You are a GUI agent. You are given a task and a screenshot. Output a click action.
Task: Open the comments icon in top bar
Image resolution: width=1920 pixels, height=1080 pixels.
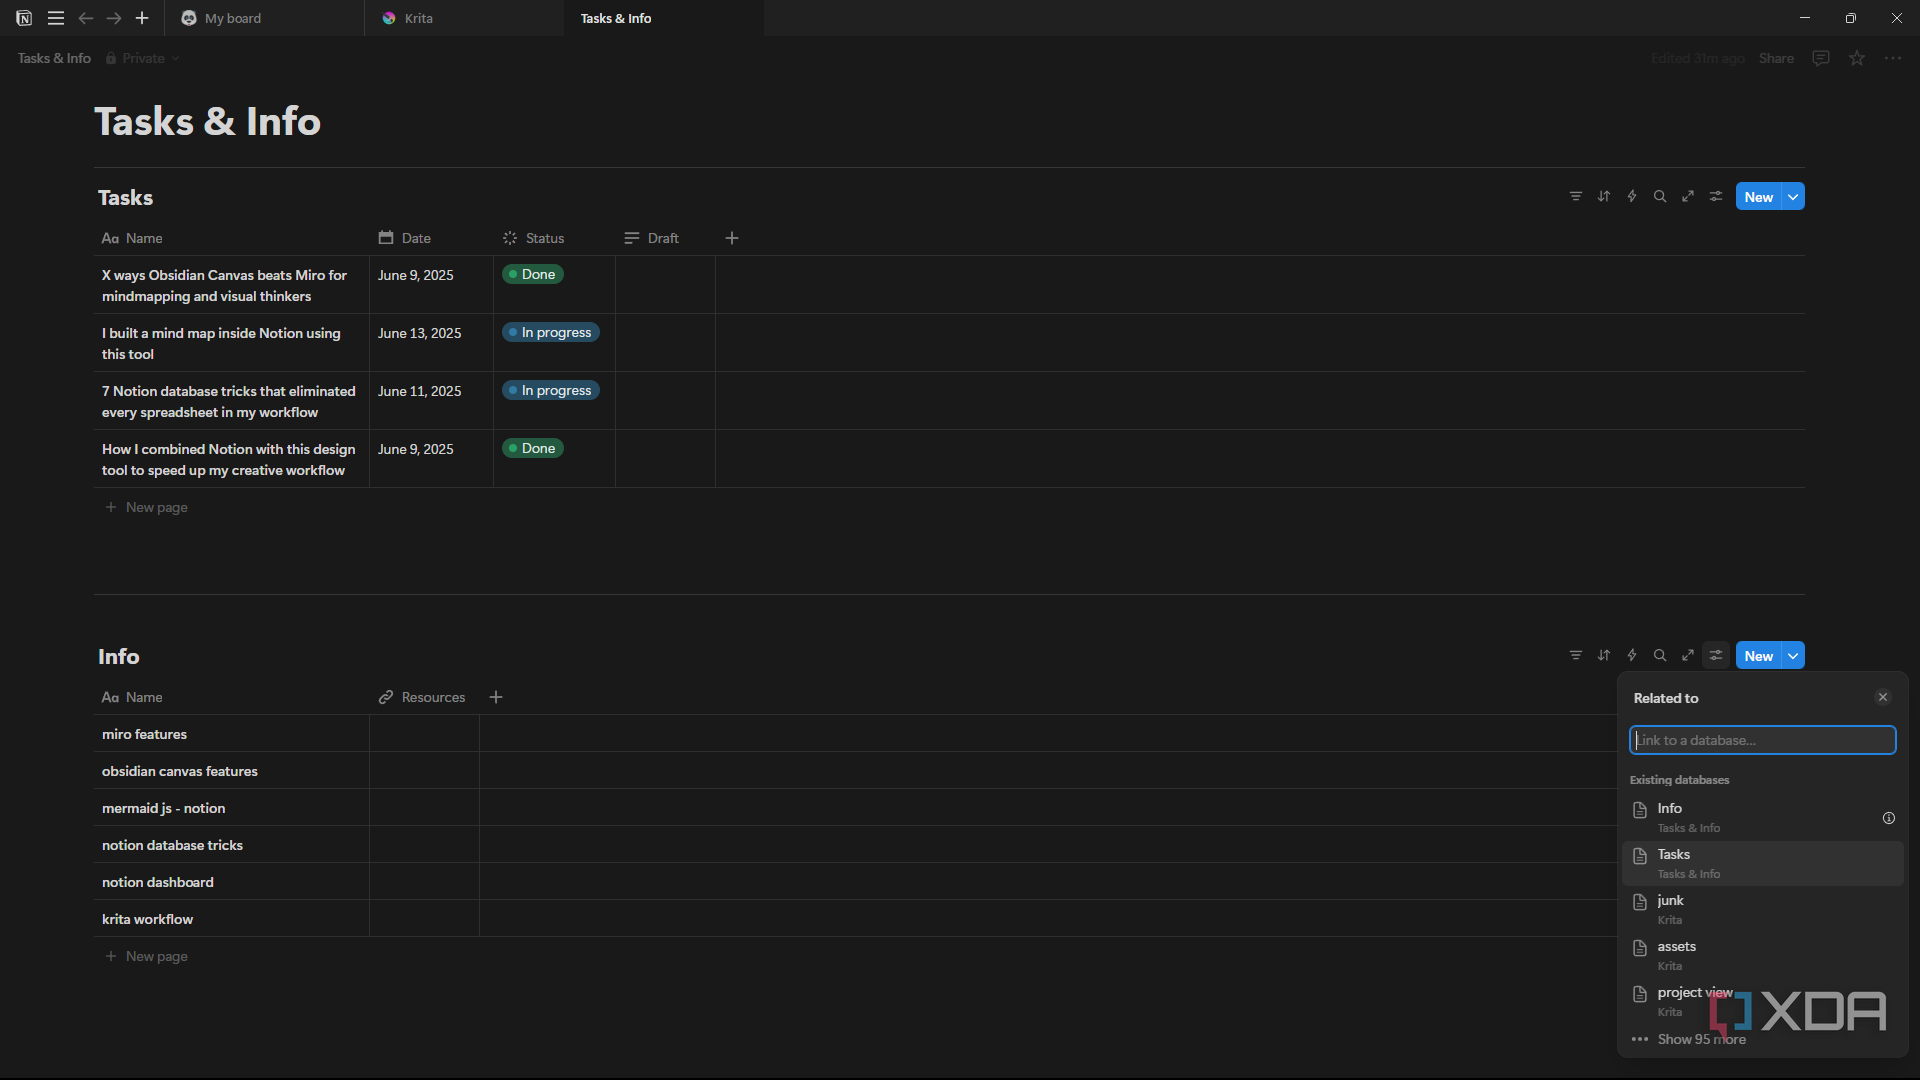(x=1821, y=58)
